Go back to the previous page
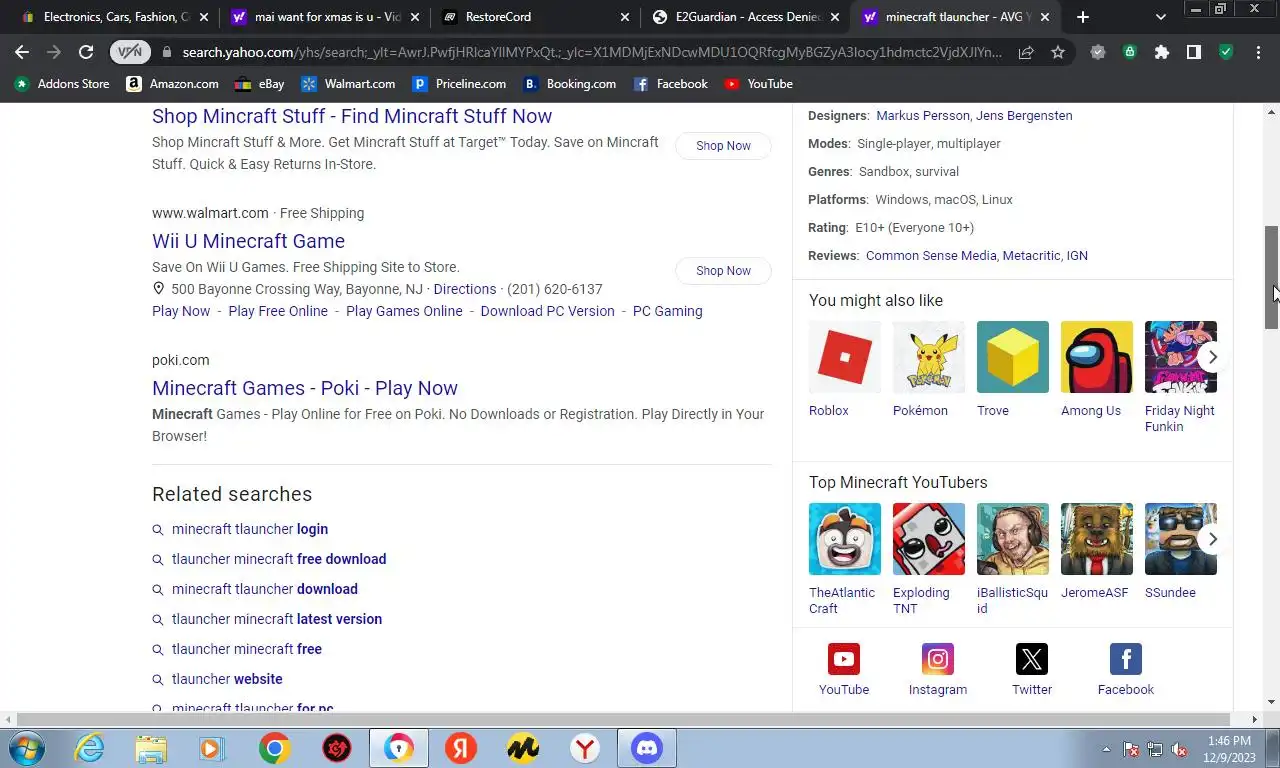 point(22,52)
